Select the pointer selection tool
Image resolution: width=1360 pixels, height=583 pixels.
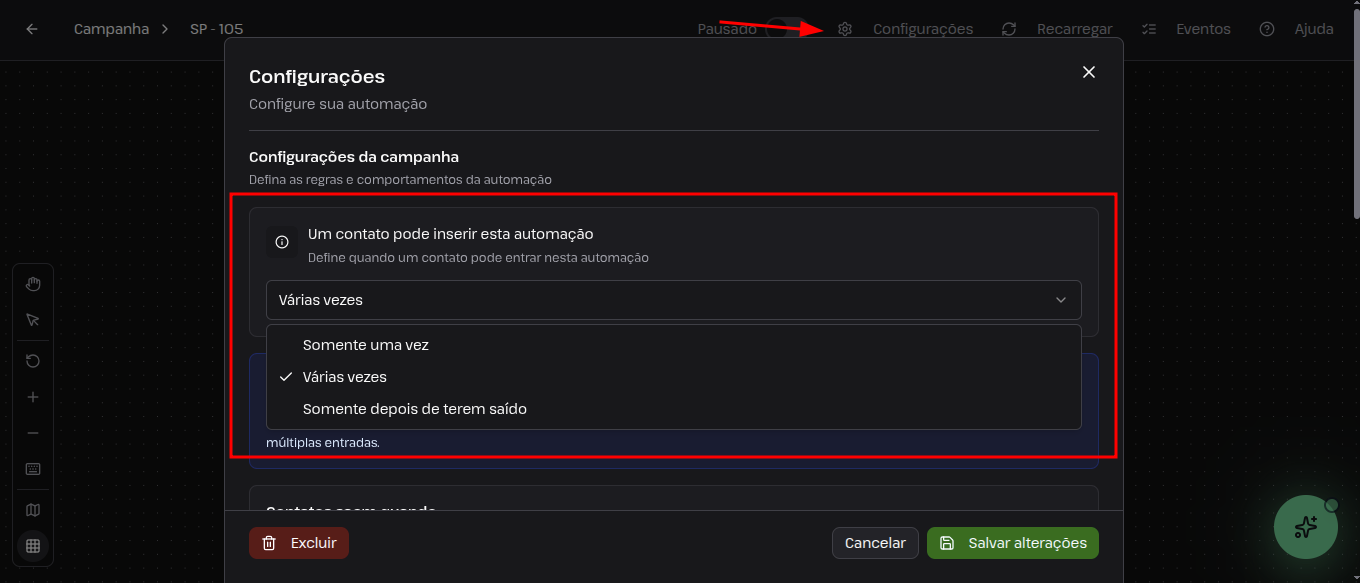click(33, 320)
